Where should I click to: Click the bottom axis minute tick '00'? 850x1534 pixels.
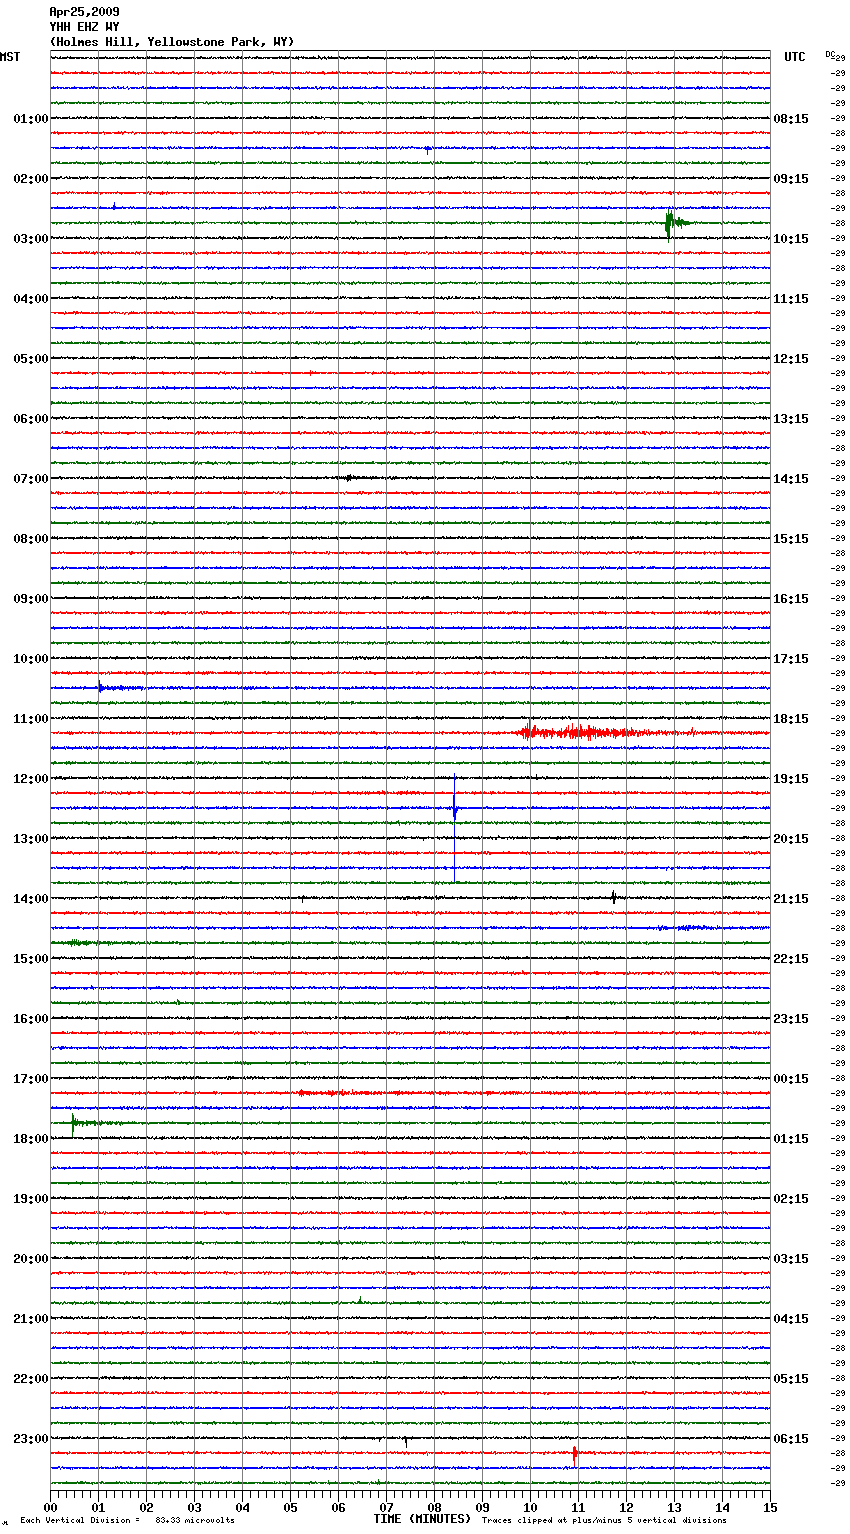click(50, 1507)
